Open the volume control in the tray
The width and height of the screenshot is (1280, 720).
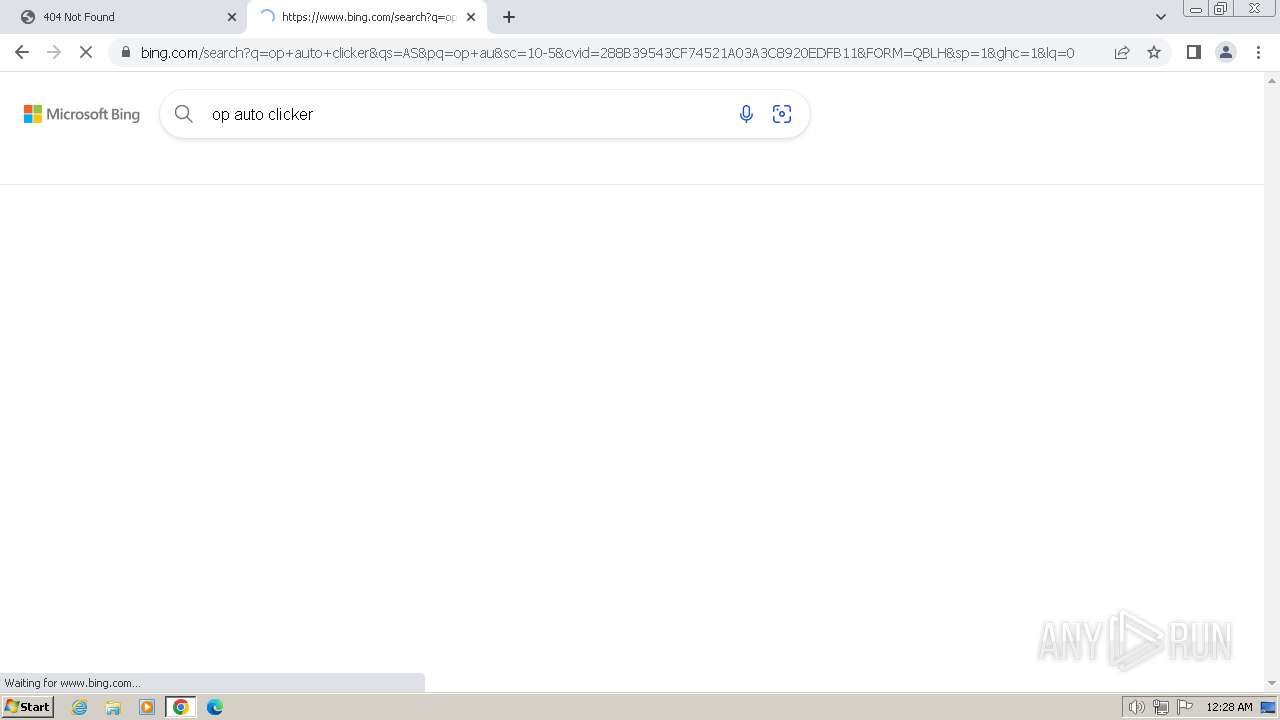click(x=1136, y=707)
